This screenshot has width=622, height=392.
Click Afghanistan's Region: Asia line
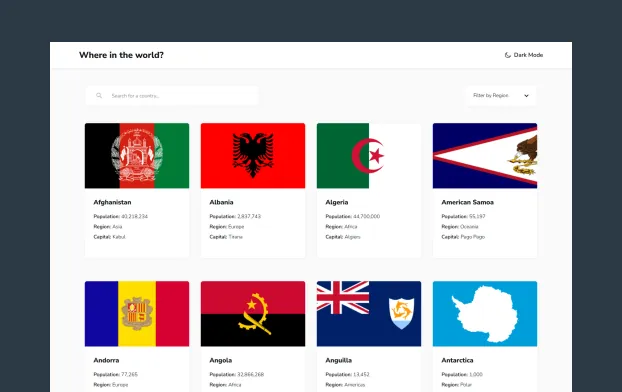(x=108, y=227)
